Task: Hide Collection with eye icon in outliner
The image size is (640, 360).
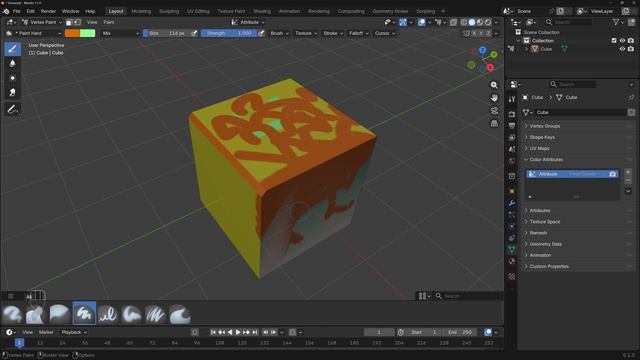Action: (x=622, y=40)
